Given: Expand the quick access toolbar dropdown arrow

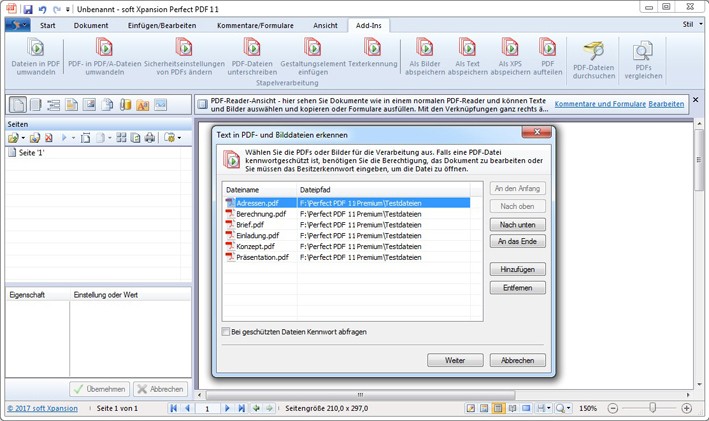Looking at the screenshot, I should [67, 9].
